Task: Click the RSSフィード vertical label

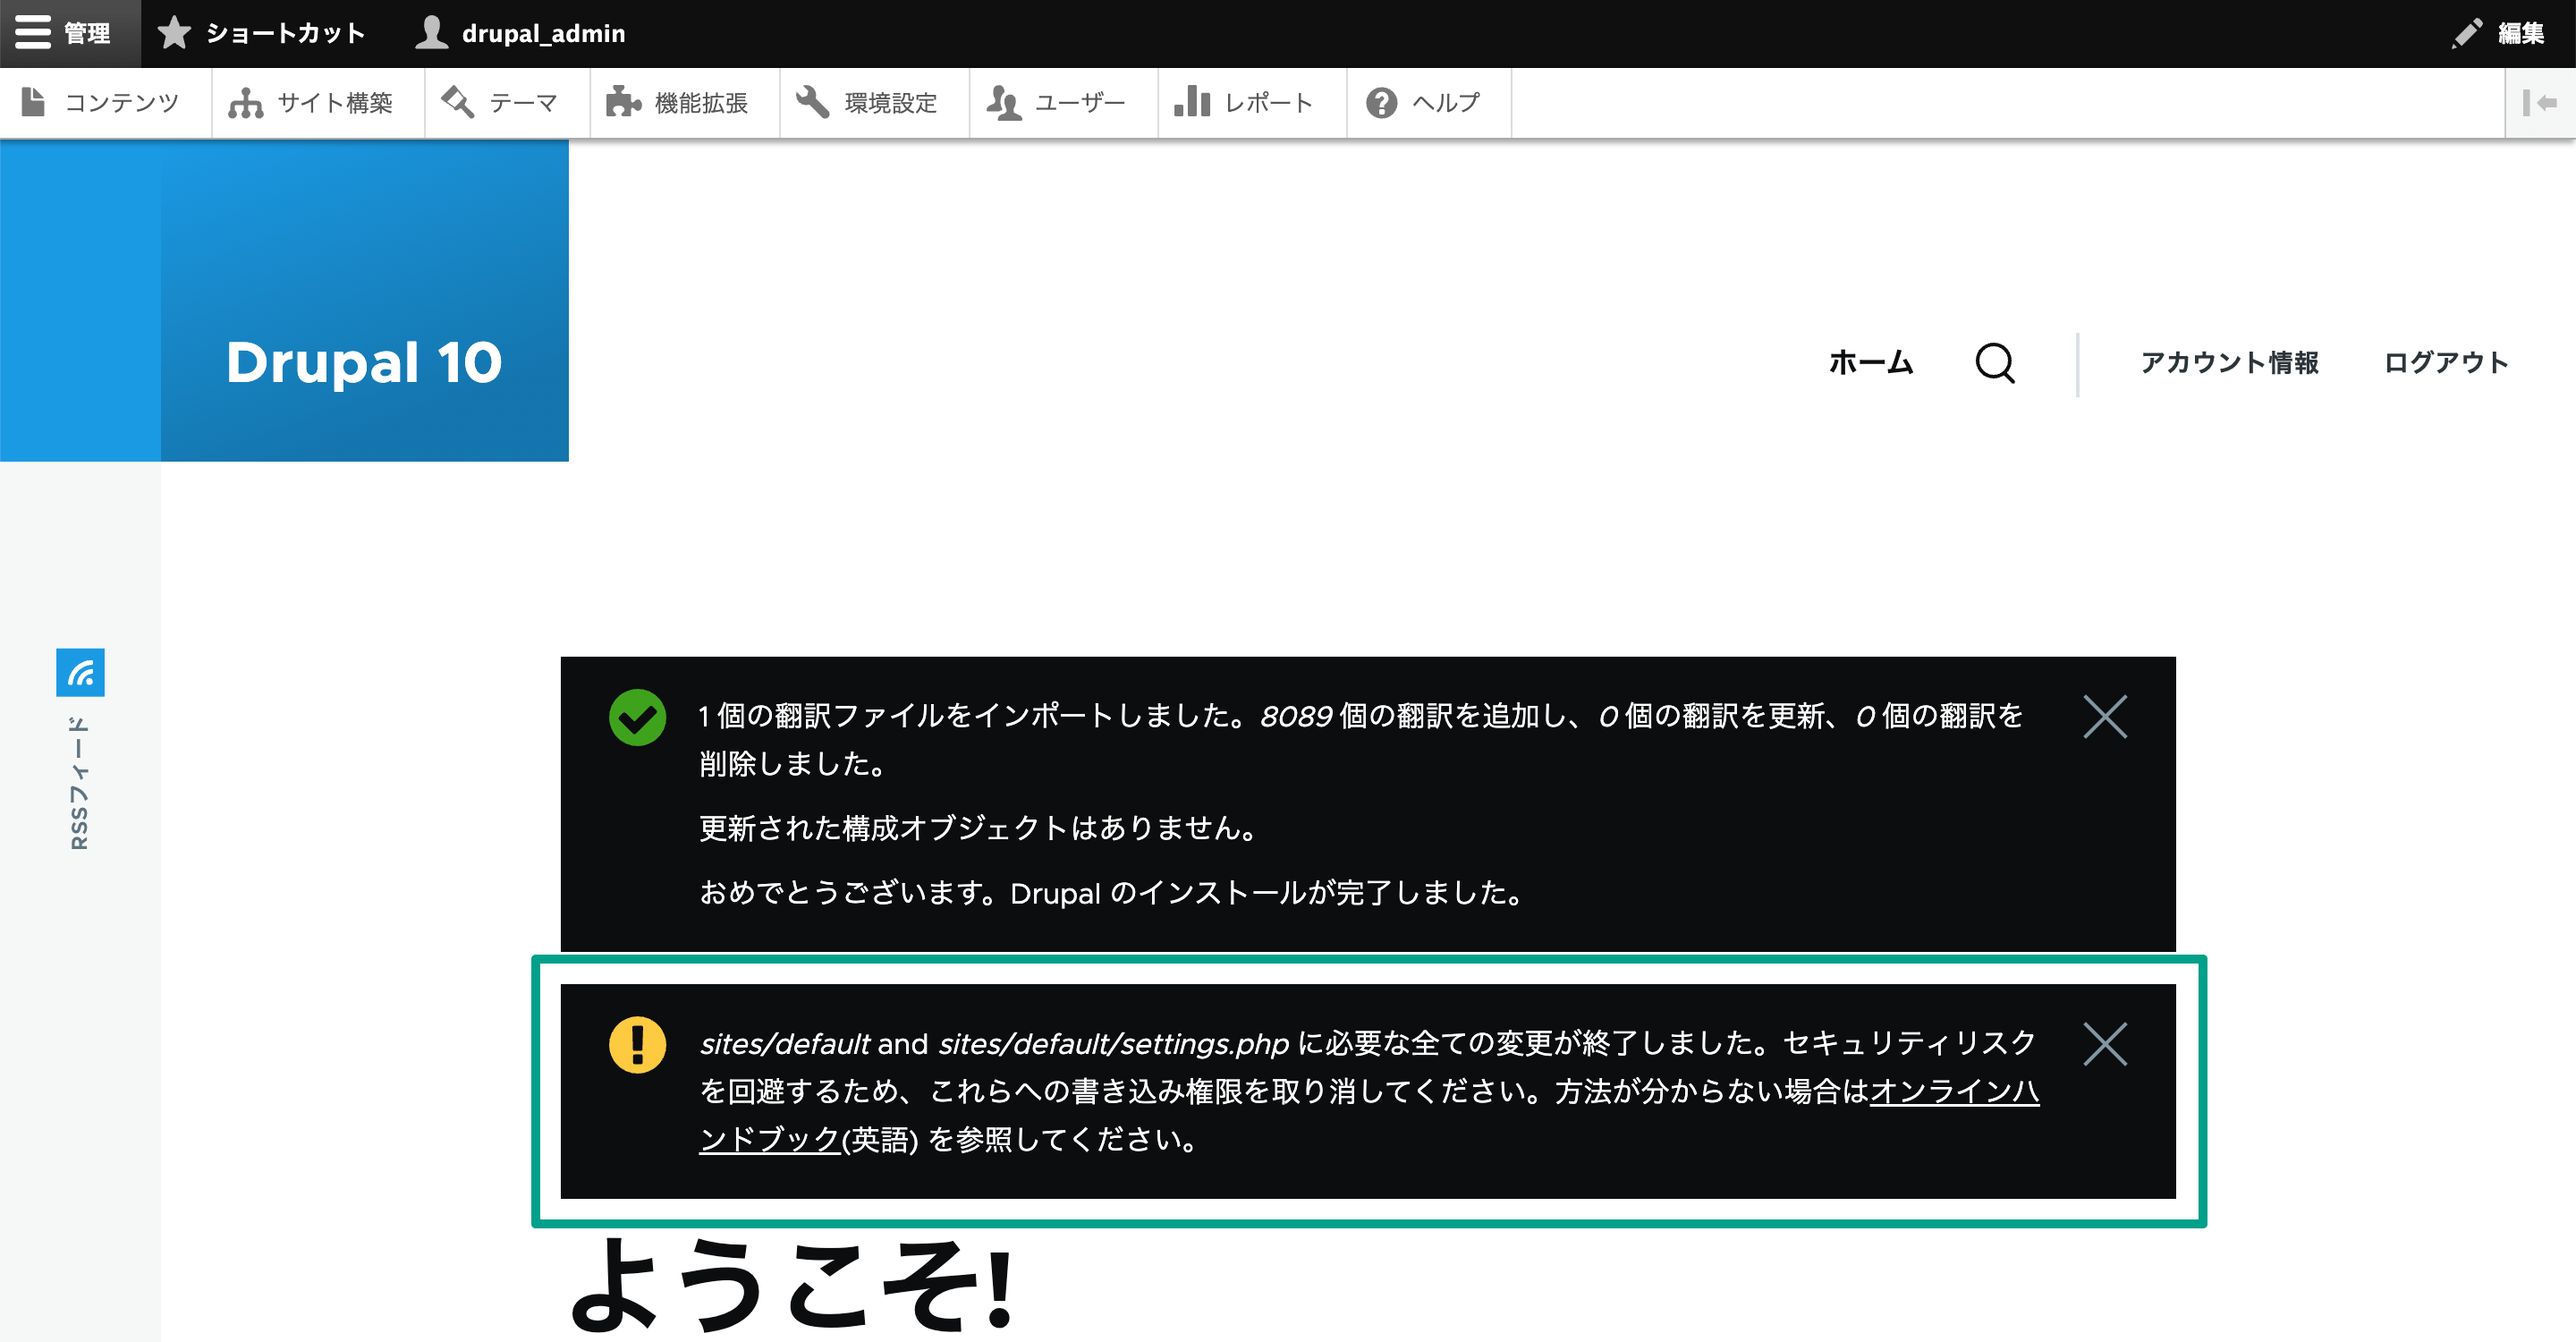Action: click(x=79, y=782)
